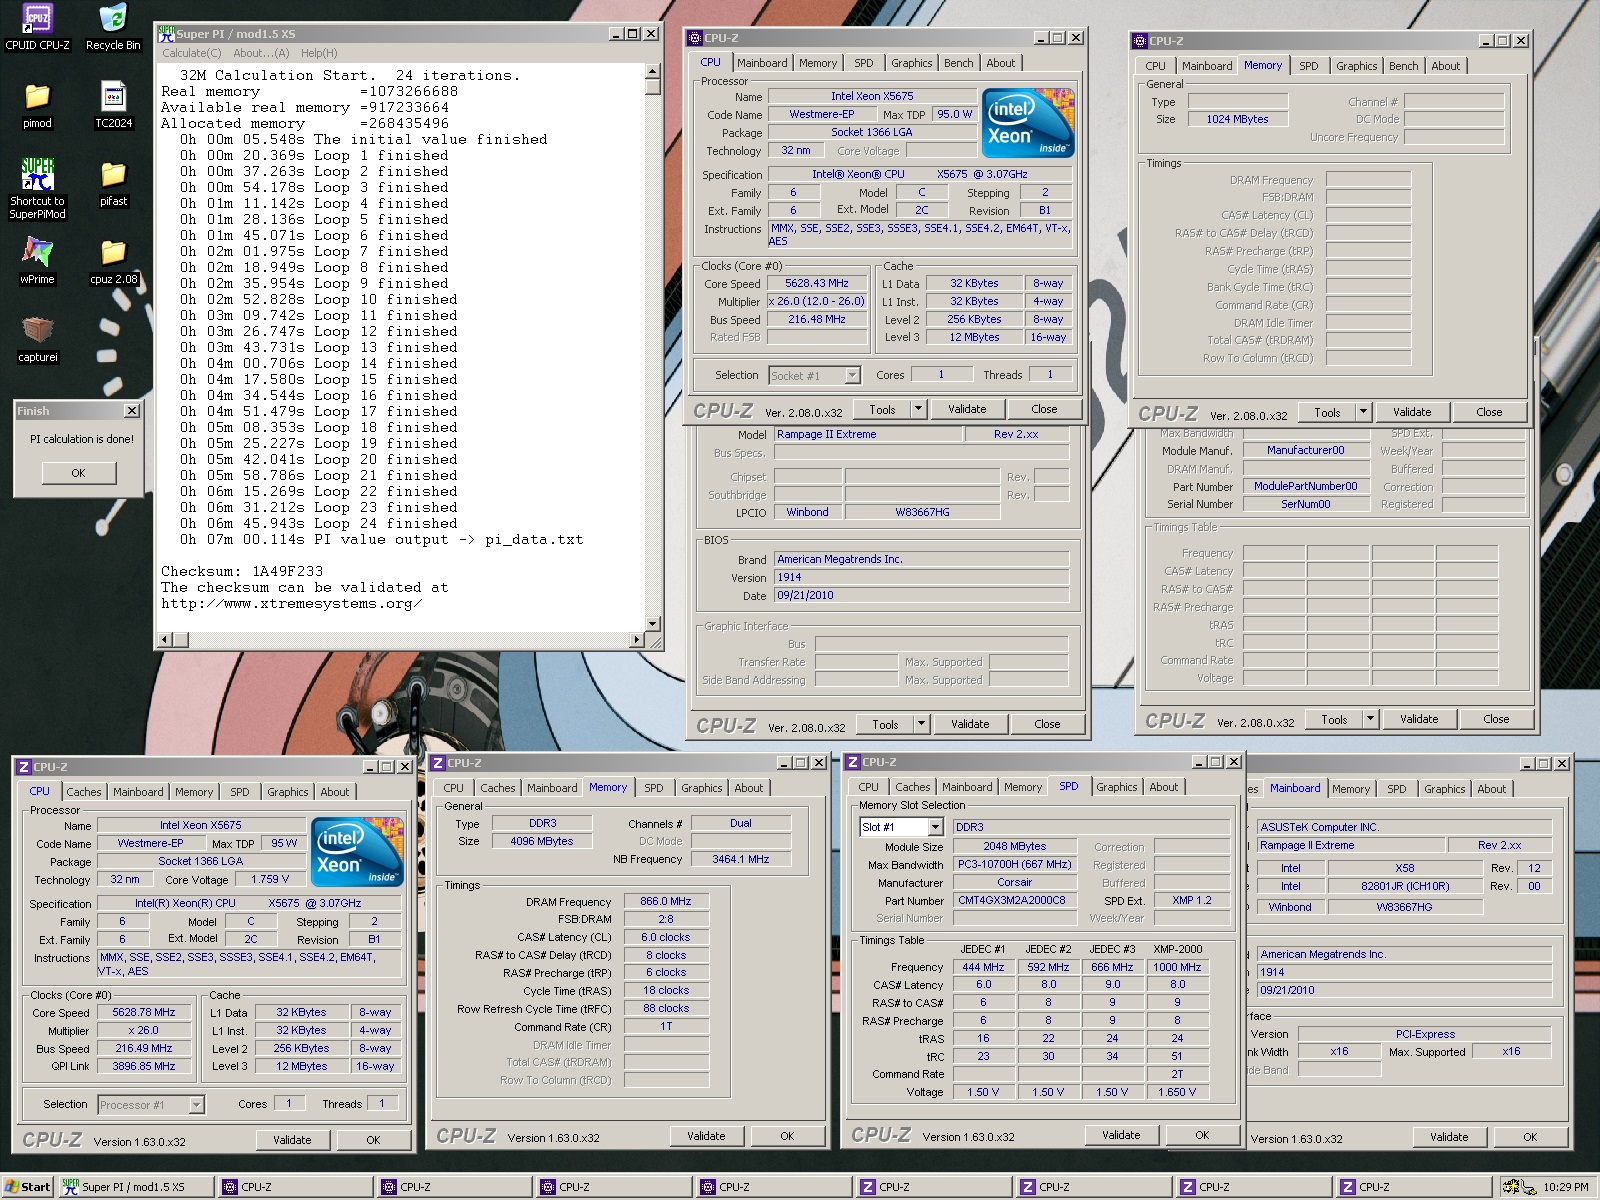Expand the Processor #1 selection dropdown
Screen dimensions: 1600x1200
click(196, 1105)
